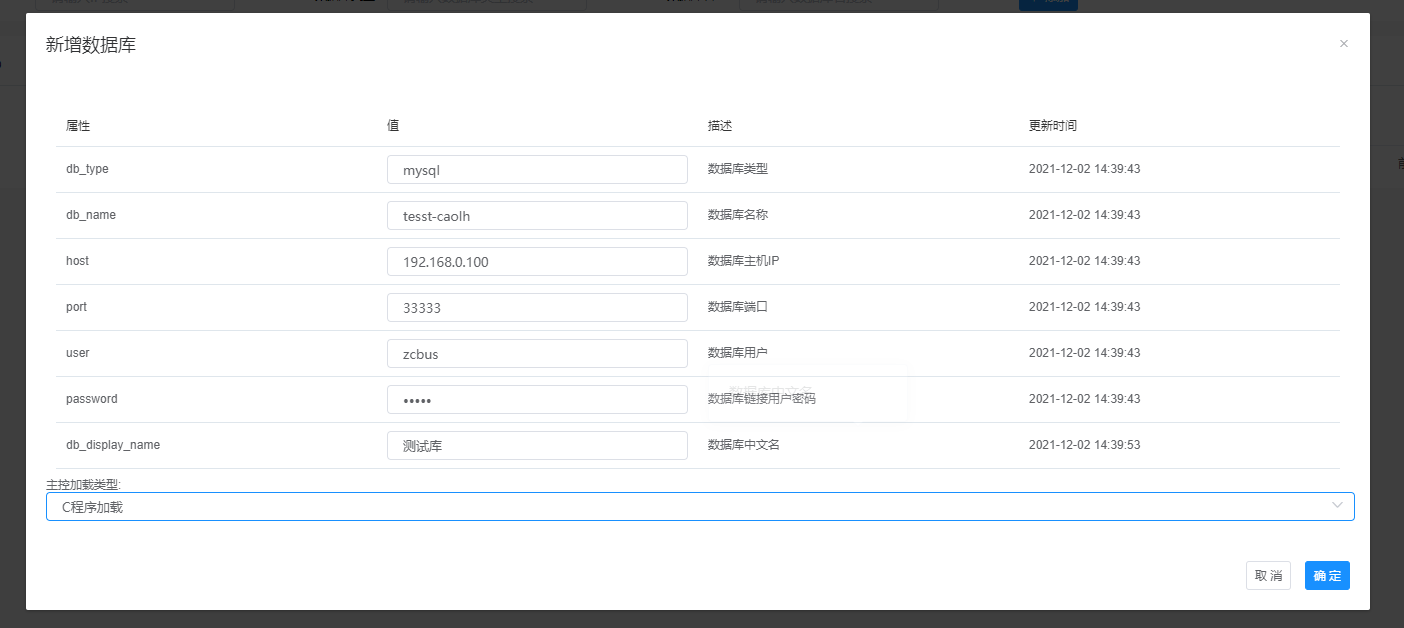Close the 新增数据库 dialog with X icon
Viewport: 1404px width, 628px height.
point(1343,43)
